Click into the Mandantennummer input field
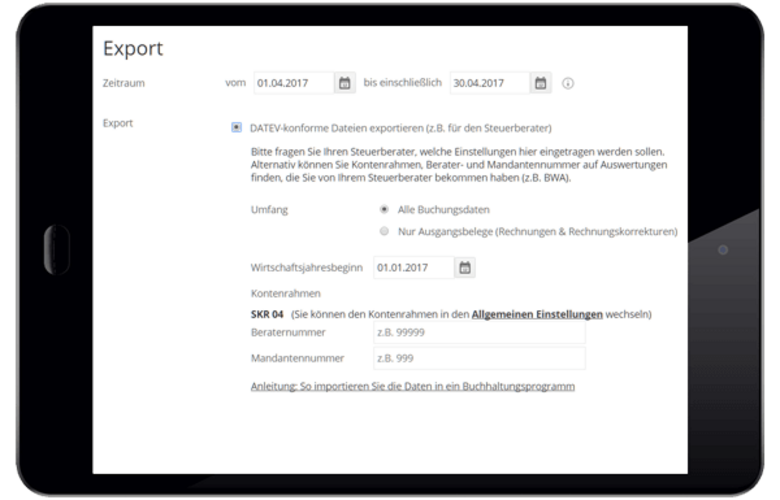780x500 pixels. [478, 358]
